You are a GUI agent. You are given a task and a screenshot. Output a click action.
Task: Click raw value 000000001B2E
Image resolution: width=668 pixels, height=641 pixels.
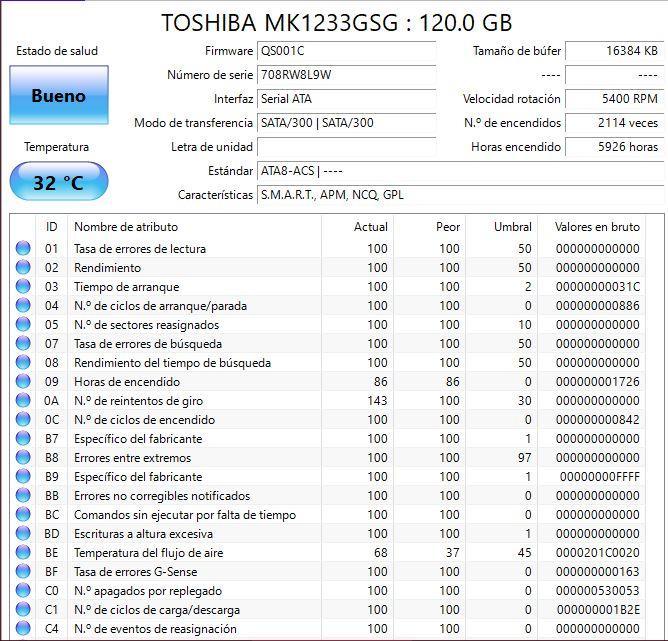click(598, 610)
